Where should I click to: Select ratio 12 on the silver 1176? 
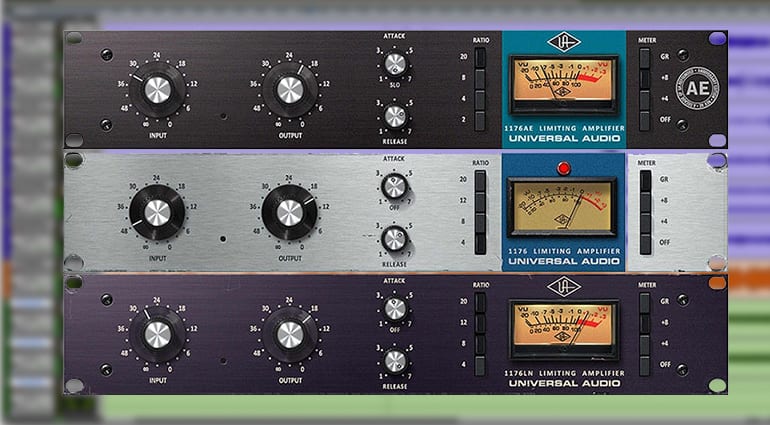480,201
